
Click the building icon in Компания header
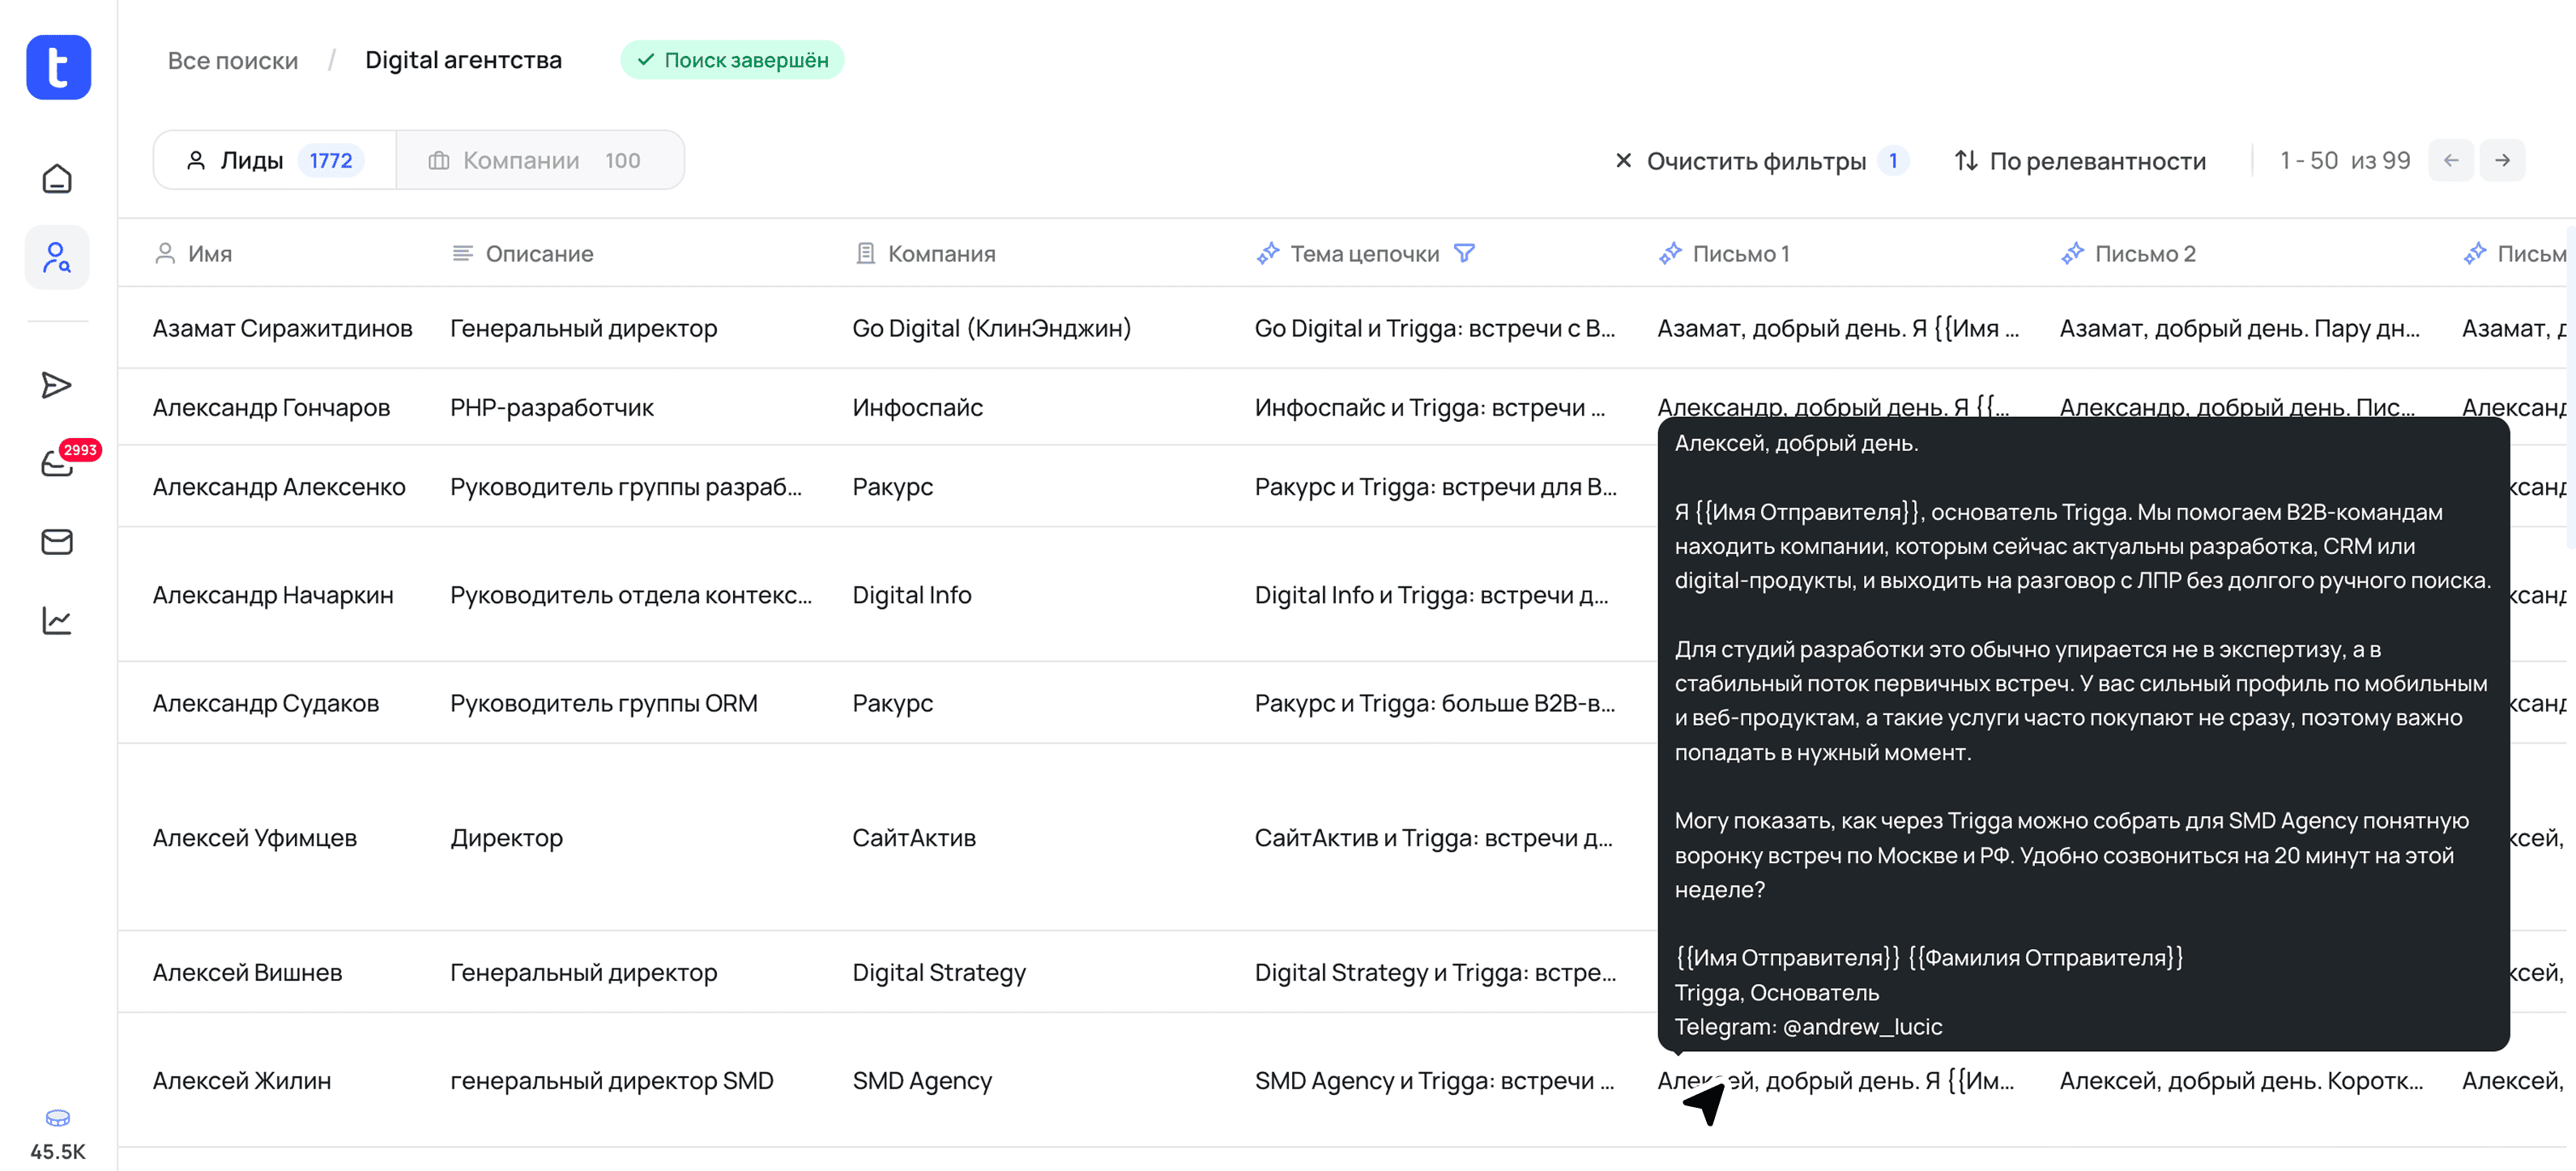(x=865, y=254)
